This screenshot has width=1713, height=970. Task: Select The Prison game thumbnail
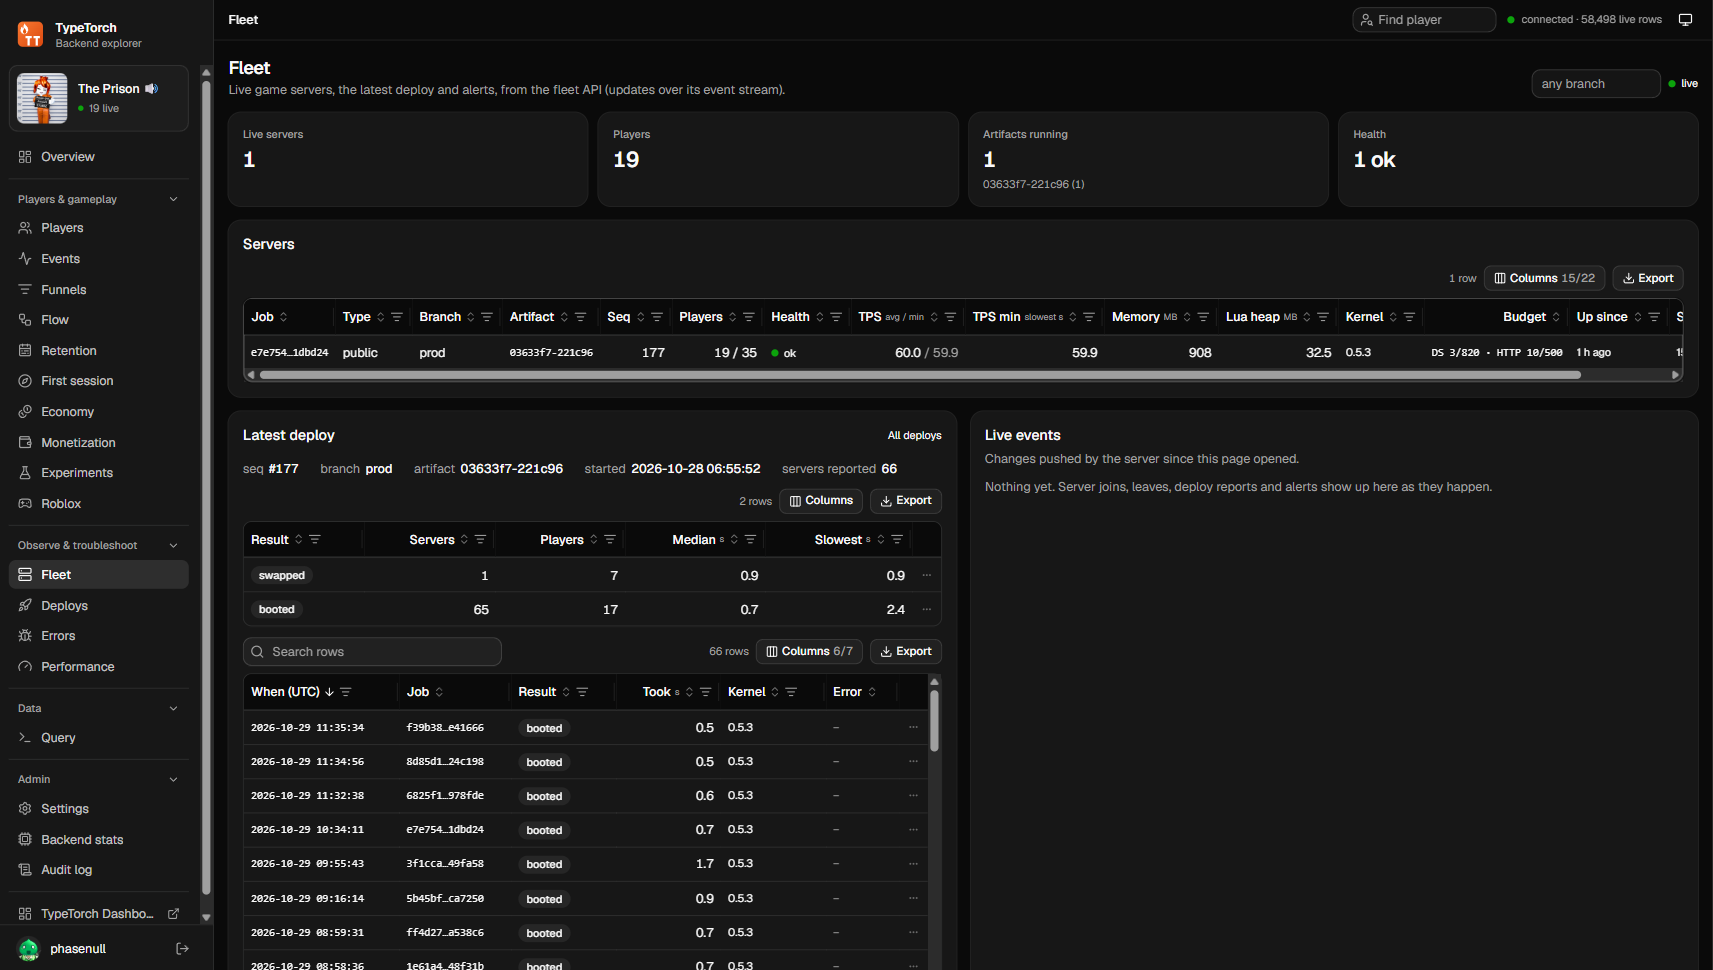42,98
